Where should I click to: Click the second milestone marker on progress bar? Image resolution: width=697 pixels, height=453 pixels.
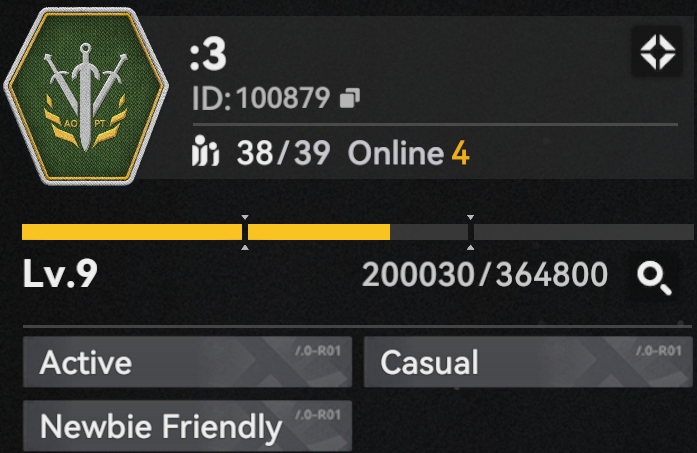(x=470, y=232)
